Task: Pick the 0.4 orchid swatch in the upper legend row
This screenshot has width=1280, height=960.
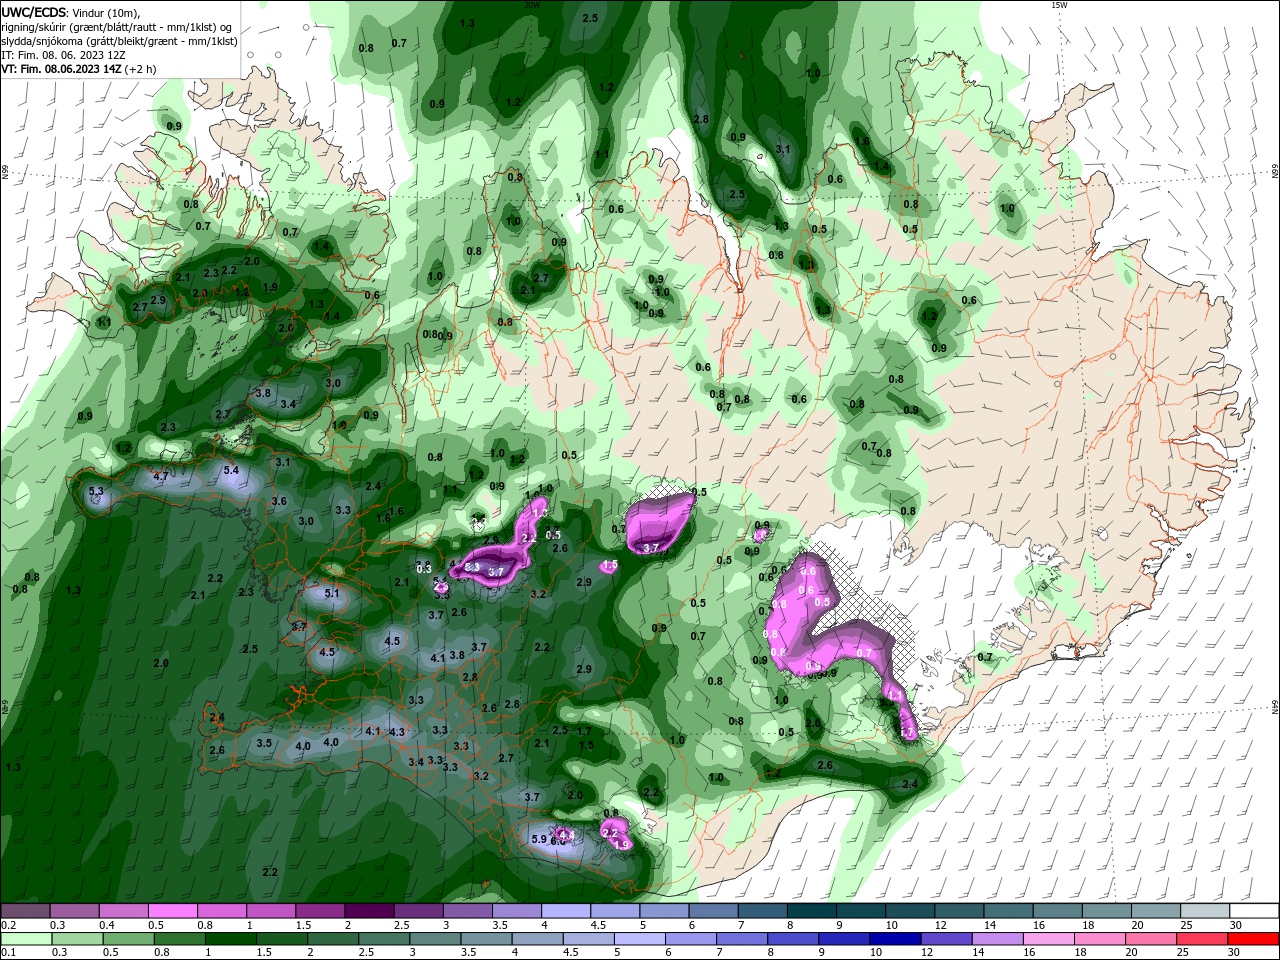Action: pyautogui.click(x=124, y=910)
